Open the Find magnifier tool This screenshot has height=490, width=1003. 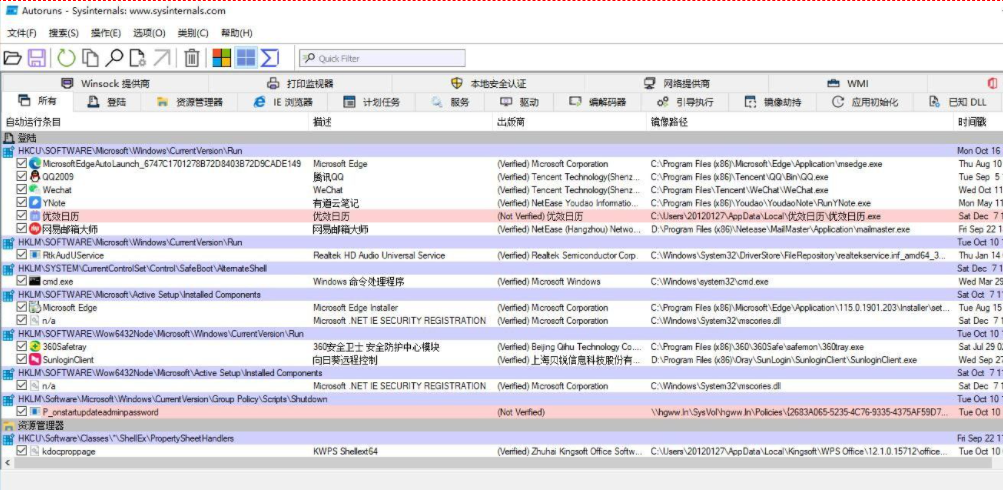point(114,58)
